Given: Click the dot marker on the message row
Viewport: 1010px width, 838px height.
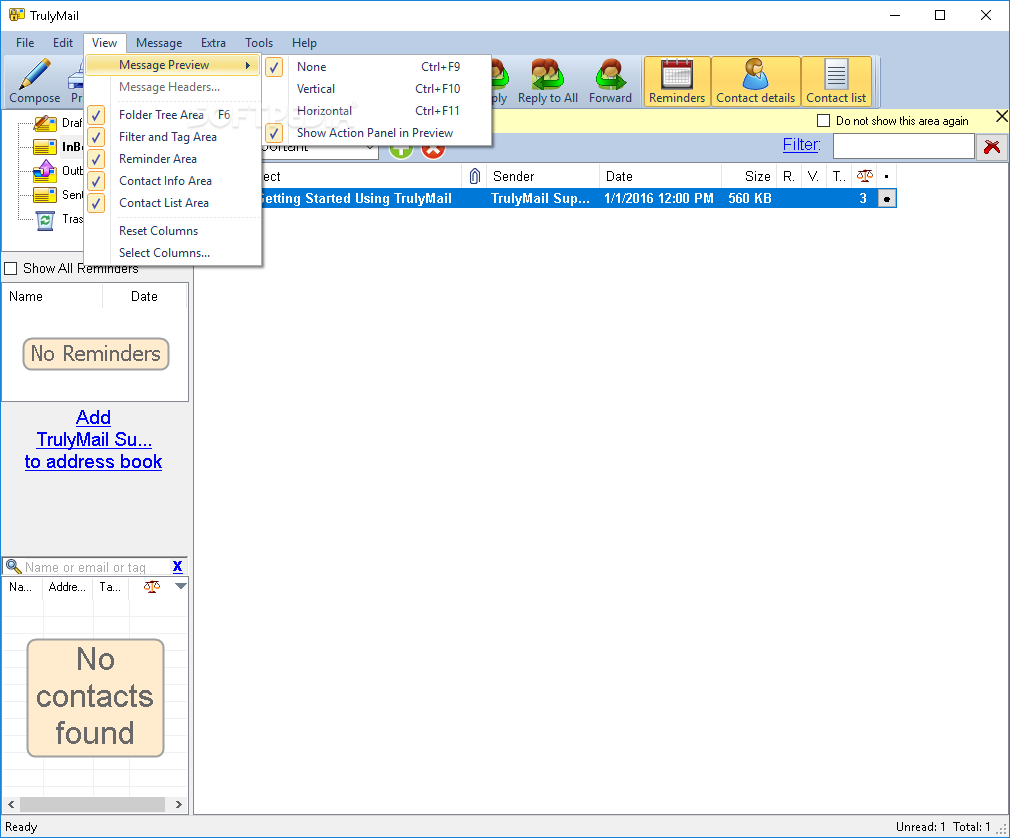Looking at the screenshot, I should point(887,199).
